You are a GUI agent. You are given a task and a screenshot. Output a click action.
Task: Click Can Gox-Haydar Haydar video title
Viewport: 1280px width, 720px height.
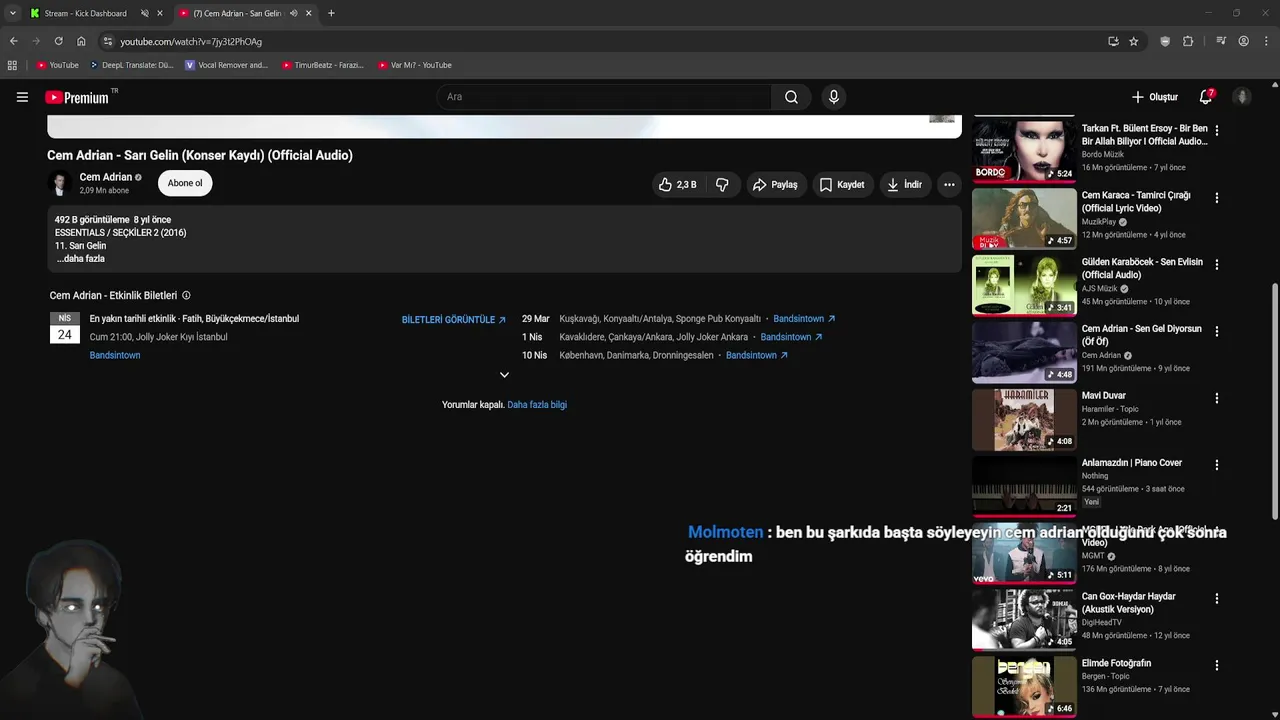(1129, 603)
